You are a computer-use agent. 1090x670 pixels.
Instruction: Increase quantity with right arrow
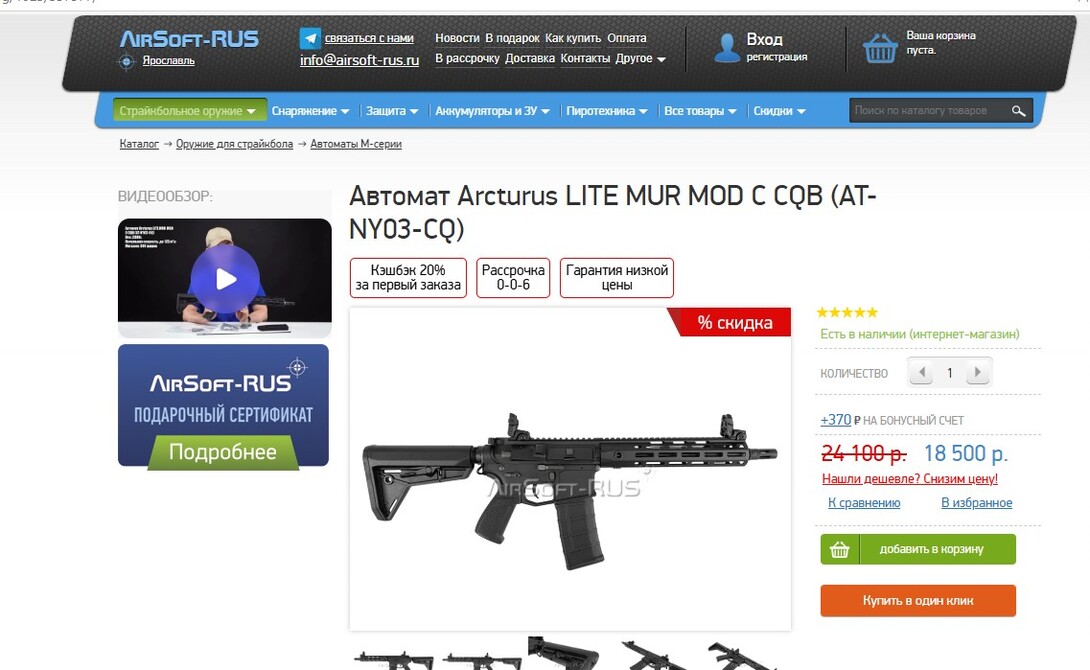point(977,373)
